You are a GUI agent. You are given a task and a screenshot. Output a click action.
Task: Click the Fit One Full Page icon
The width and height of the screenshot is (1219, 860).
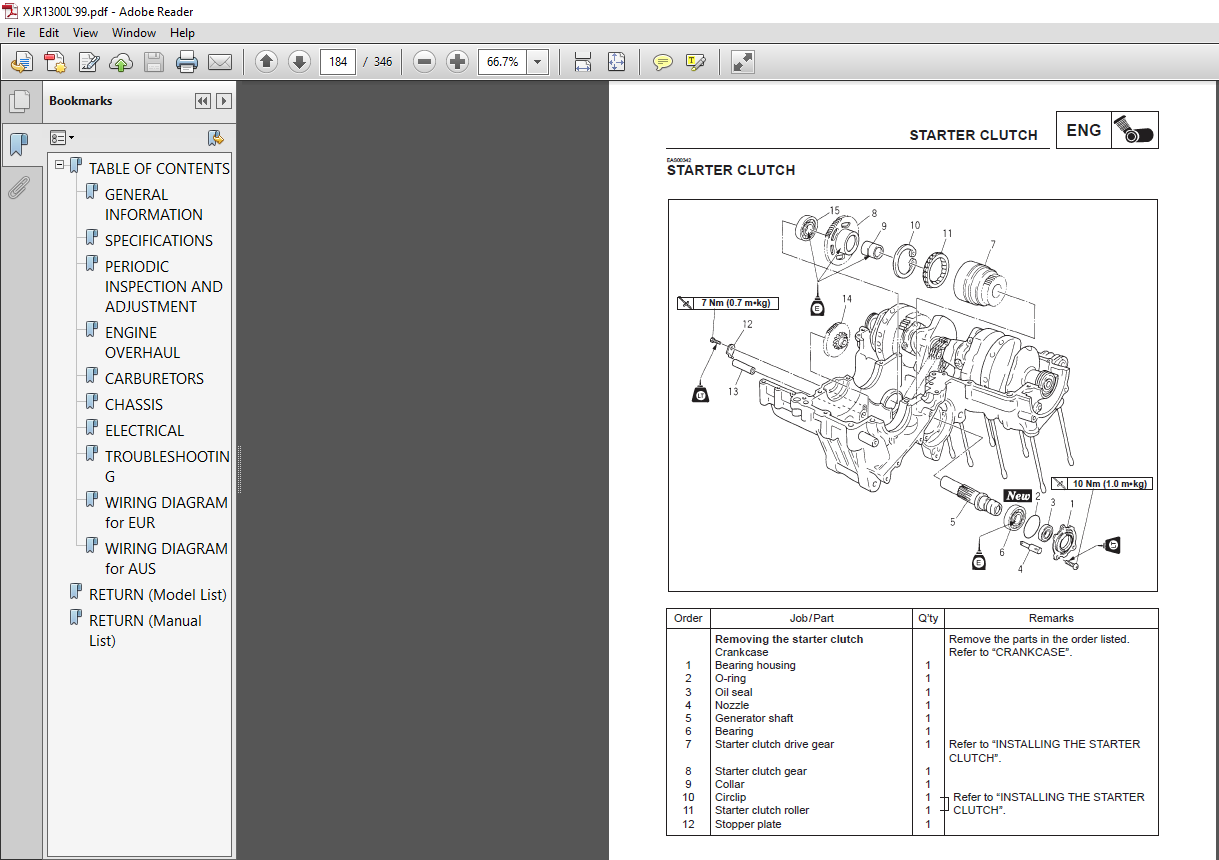coord(616,62)
